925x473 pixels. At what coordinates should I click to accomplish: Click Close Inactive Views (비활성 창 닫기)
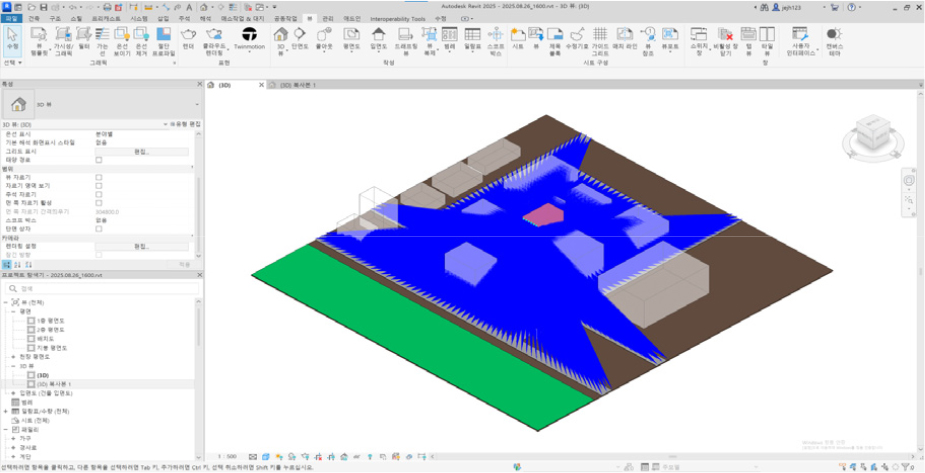pyautogui.click(x=725, y=41)
